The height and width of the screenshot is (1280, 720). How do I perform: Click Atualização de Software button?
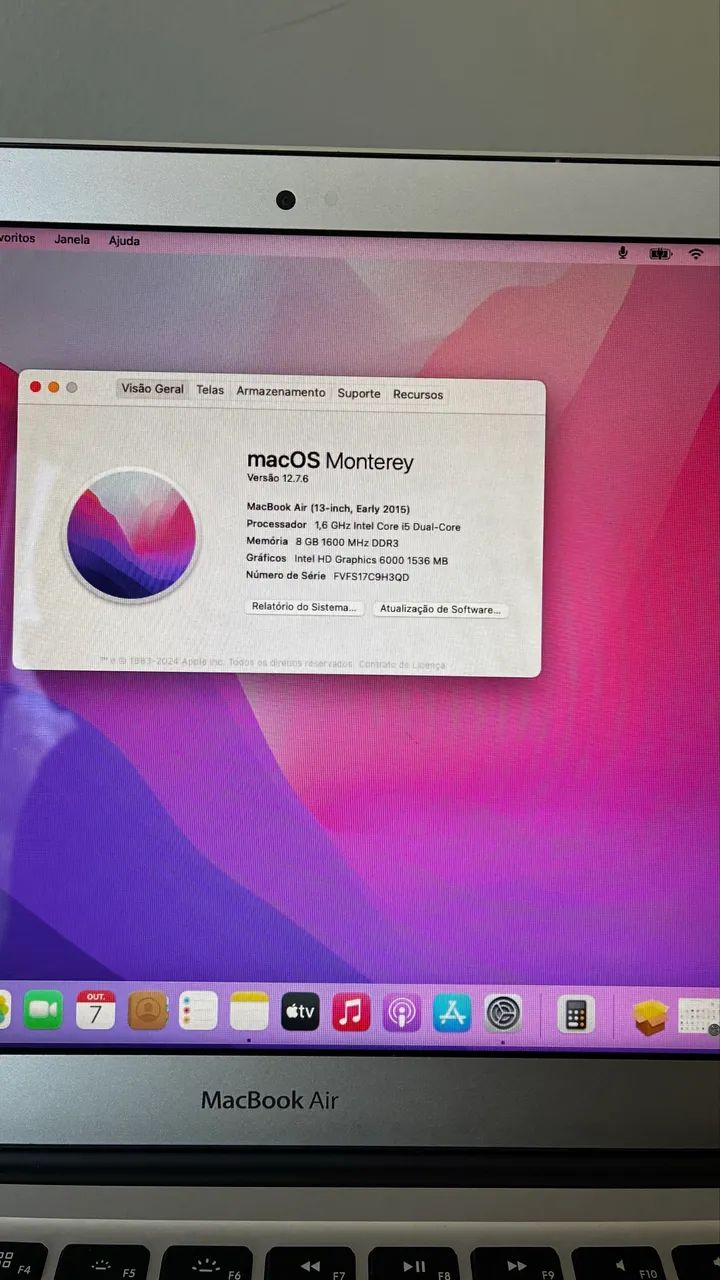440,609
